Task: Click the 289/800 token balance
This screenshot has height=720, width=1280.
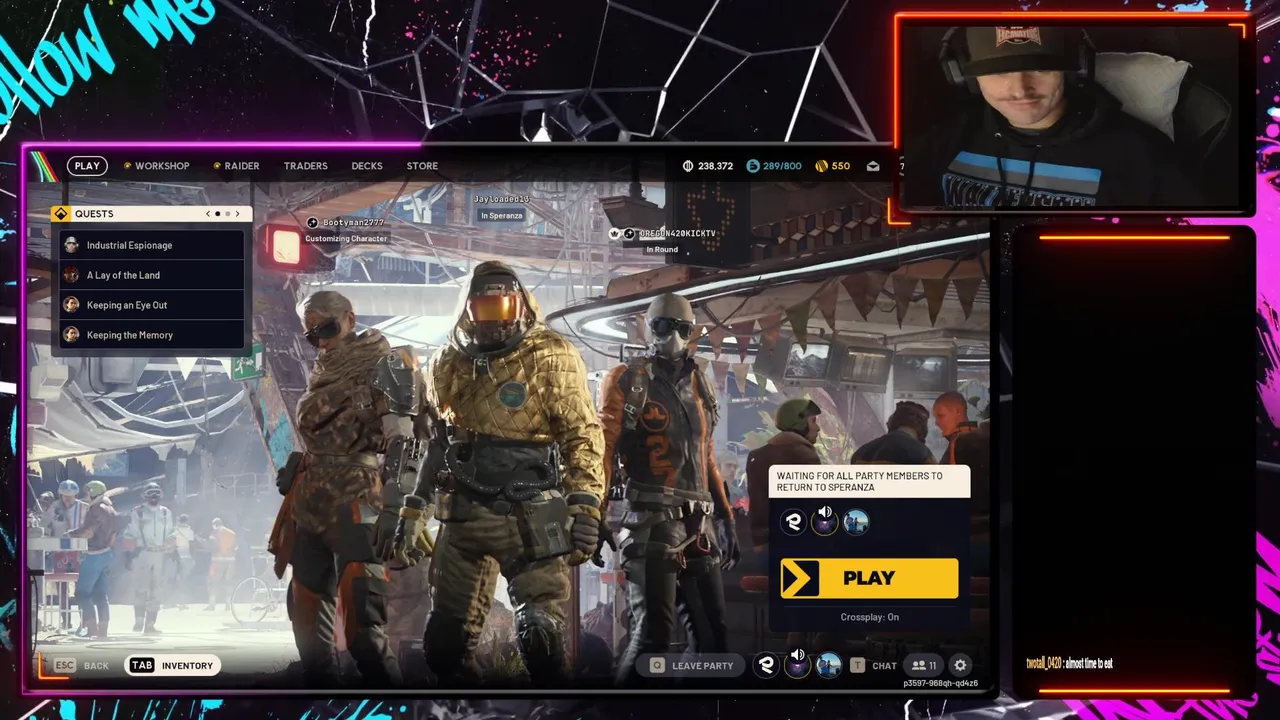Action: (782, 166)
